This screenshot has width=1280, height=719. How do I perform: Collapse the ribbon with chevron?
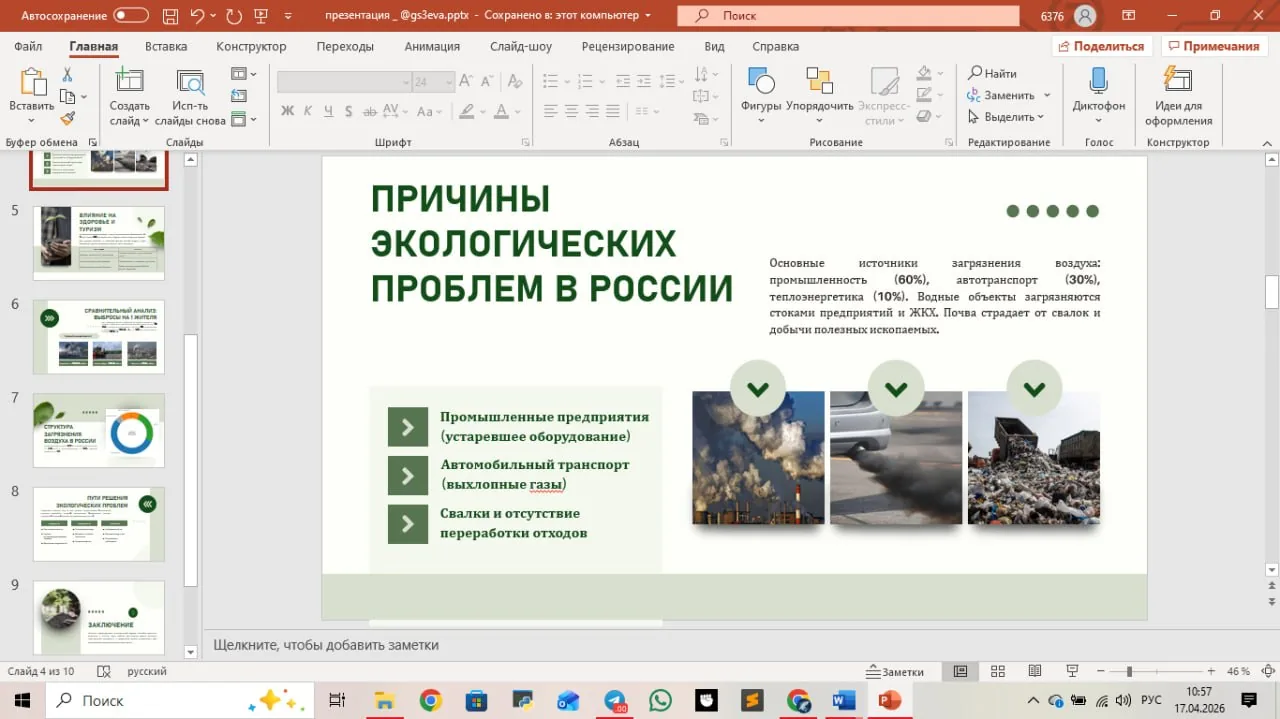(x=1265, y=142)
